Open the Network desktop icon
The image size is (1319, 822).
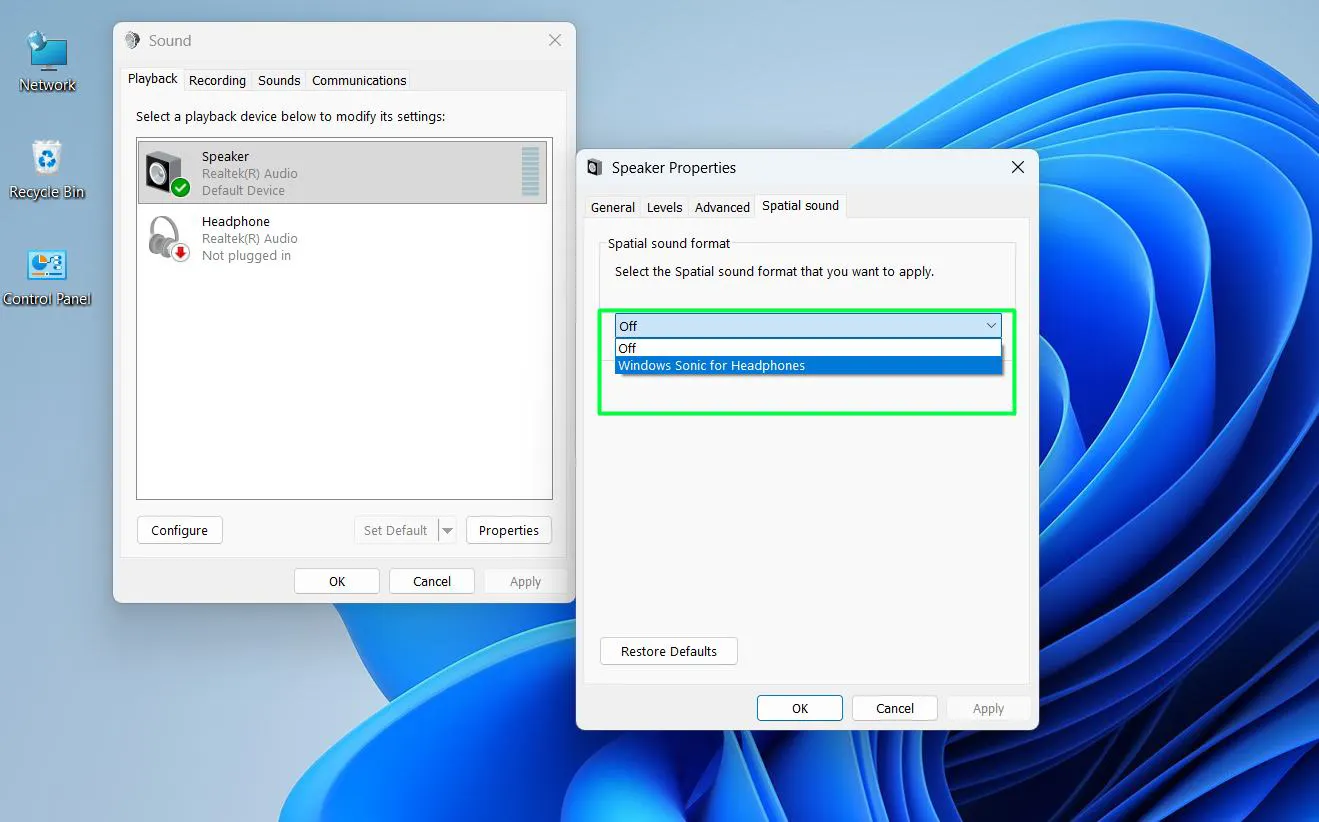coord(46,48)
